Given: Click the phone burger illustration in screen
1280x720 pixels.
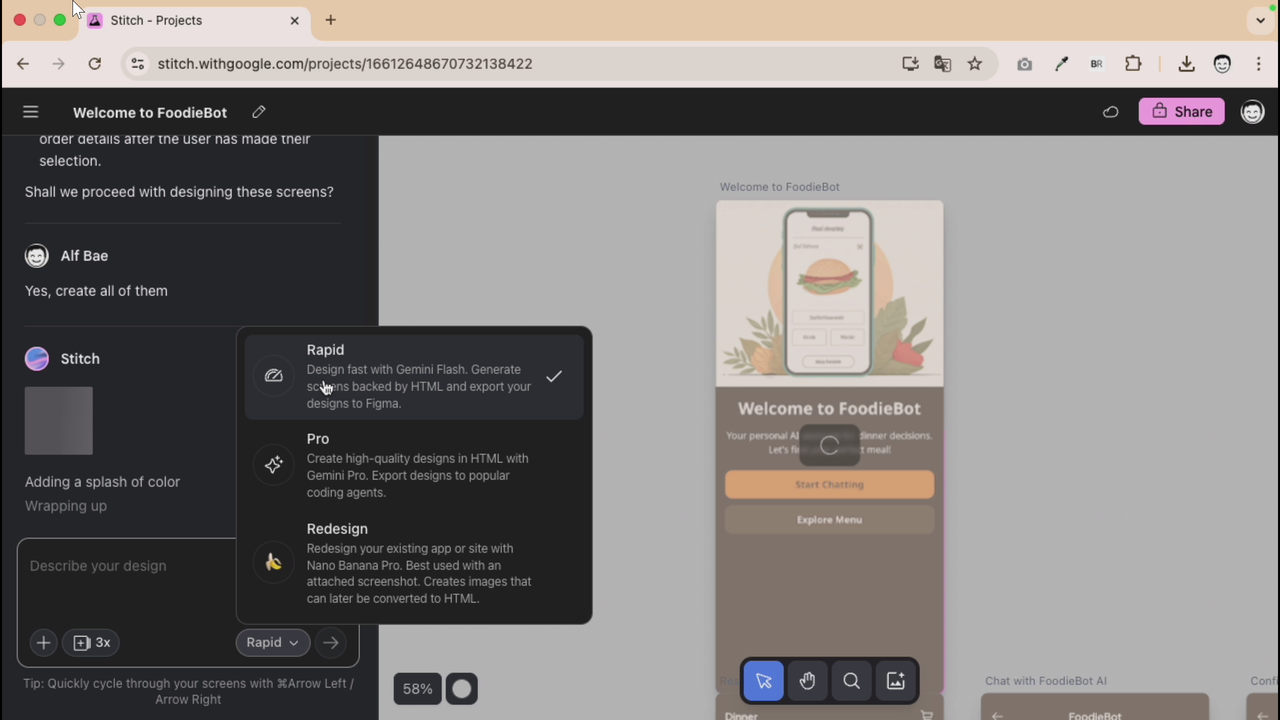Looking at the screenshot, I should [829, 292].
